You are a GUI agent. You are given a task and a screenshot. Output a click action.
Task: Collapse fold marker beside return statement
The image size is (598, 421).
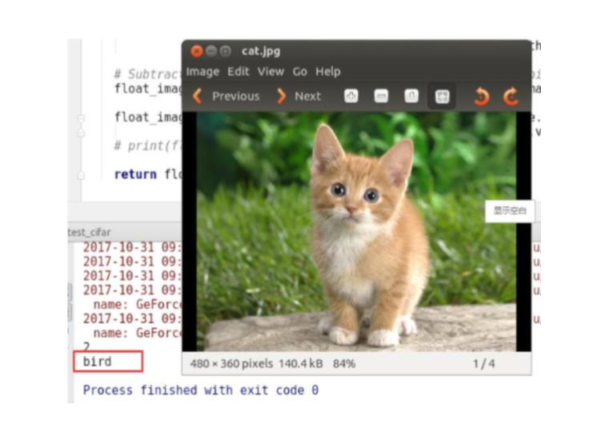pos(81,175)
